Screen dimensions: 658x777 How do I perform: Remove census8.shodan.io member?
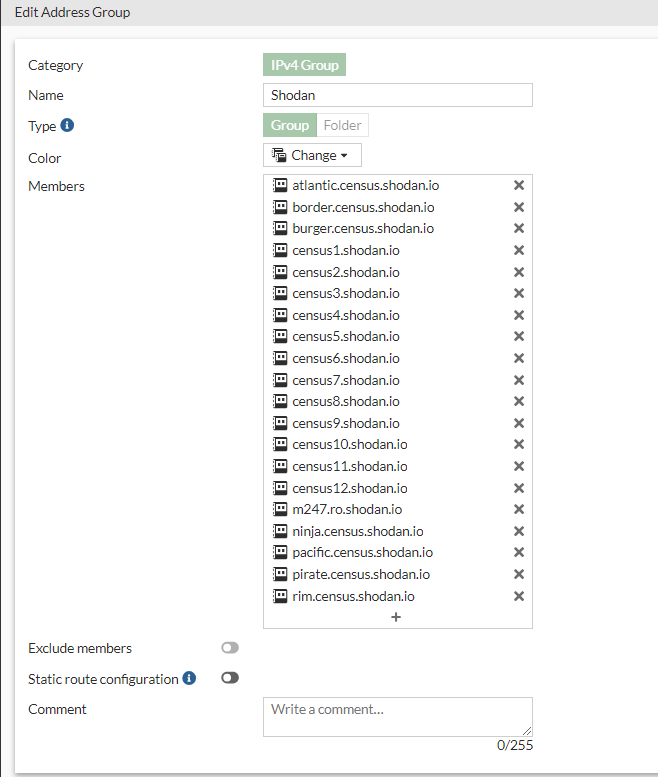click(519, 401)
